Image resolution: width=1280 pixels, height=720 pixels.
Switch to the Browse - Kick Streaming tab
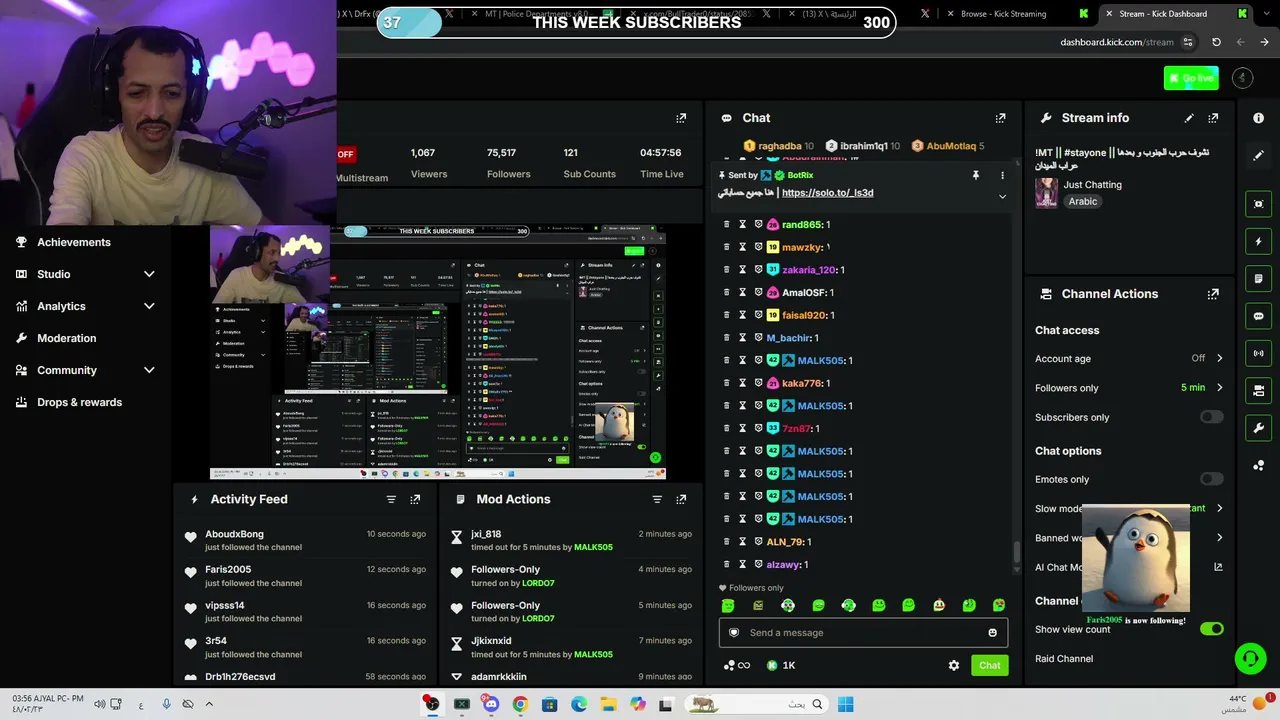[1003, 14]
